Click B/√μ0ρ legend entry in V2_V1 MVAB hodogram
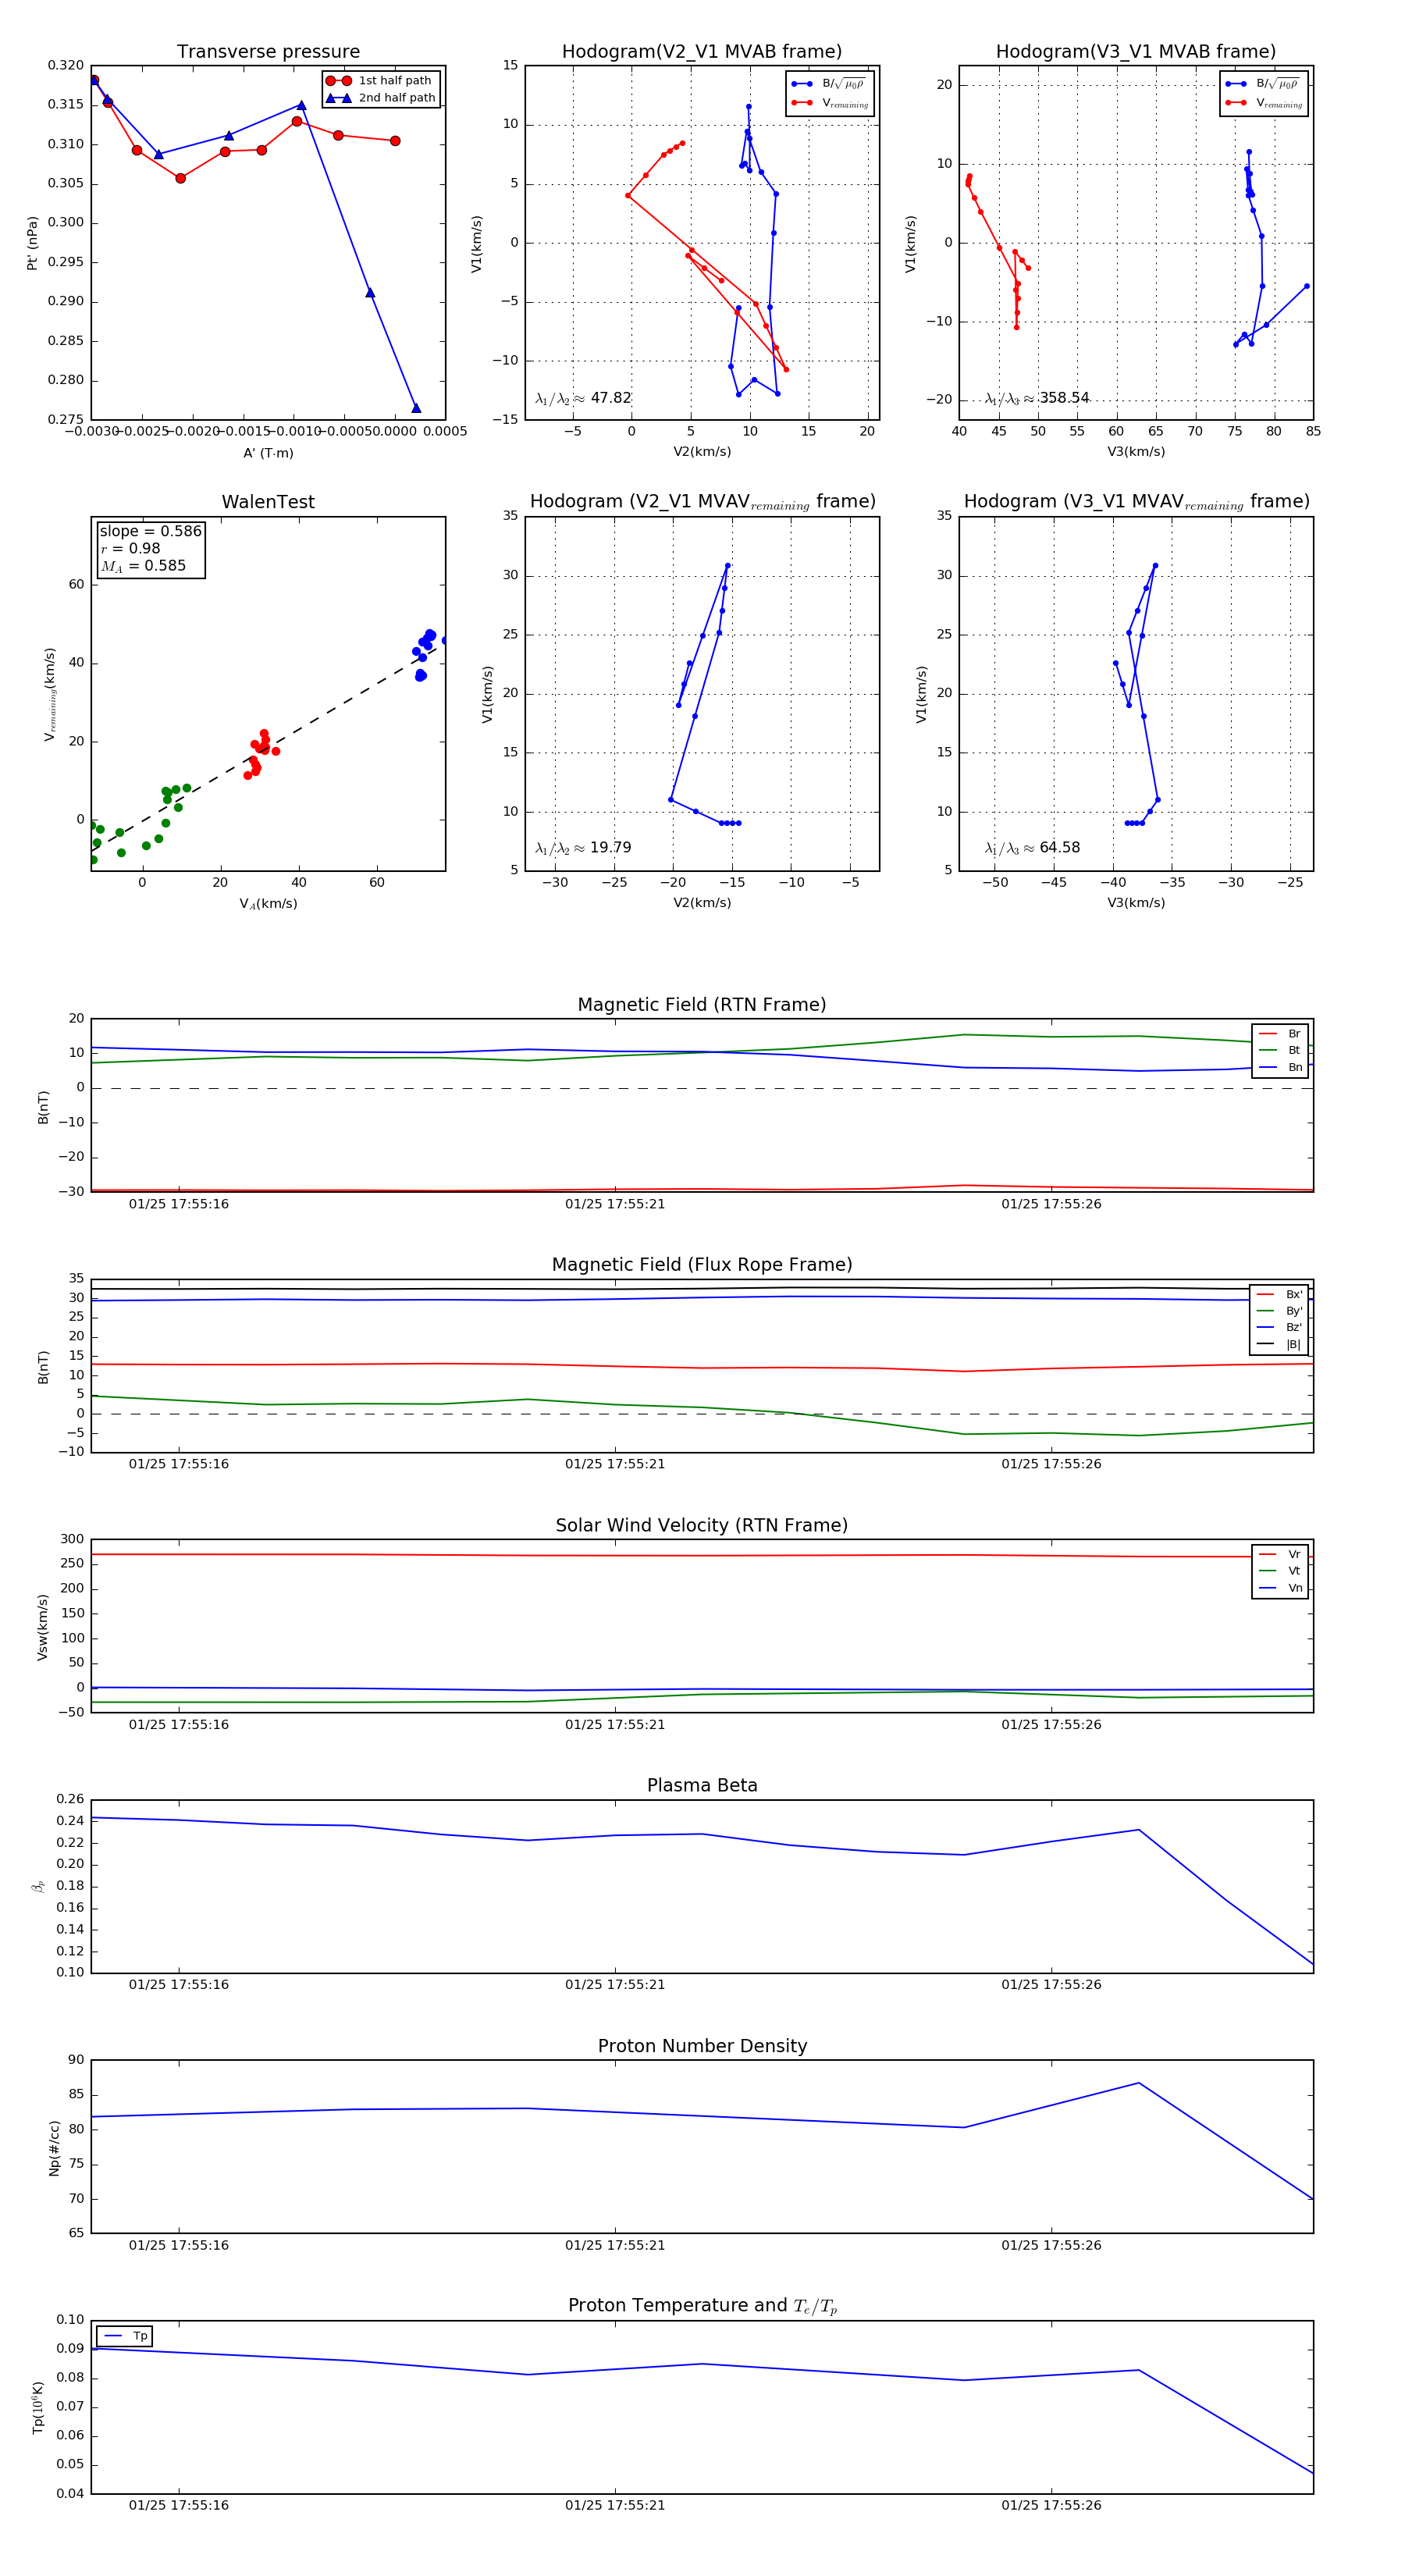 (x=829, y=84)
